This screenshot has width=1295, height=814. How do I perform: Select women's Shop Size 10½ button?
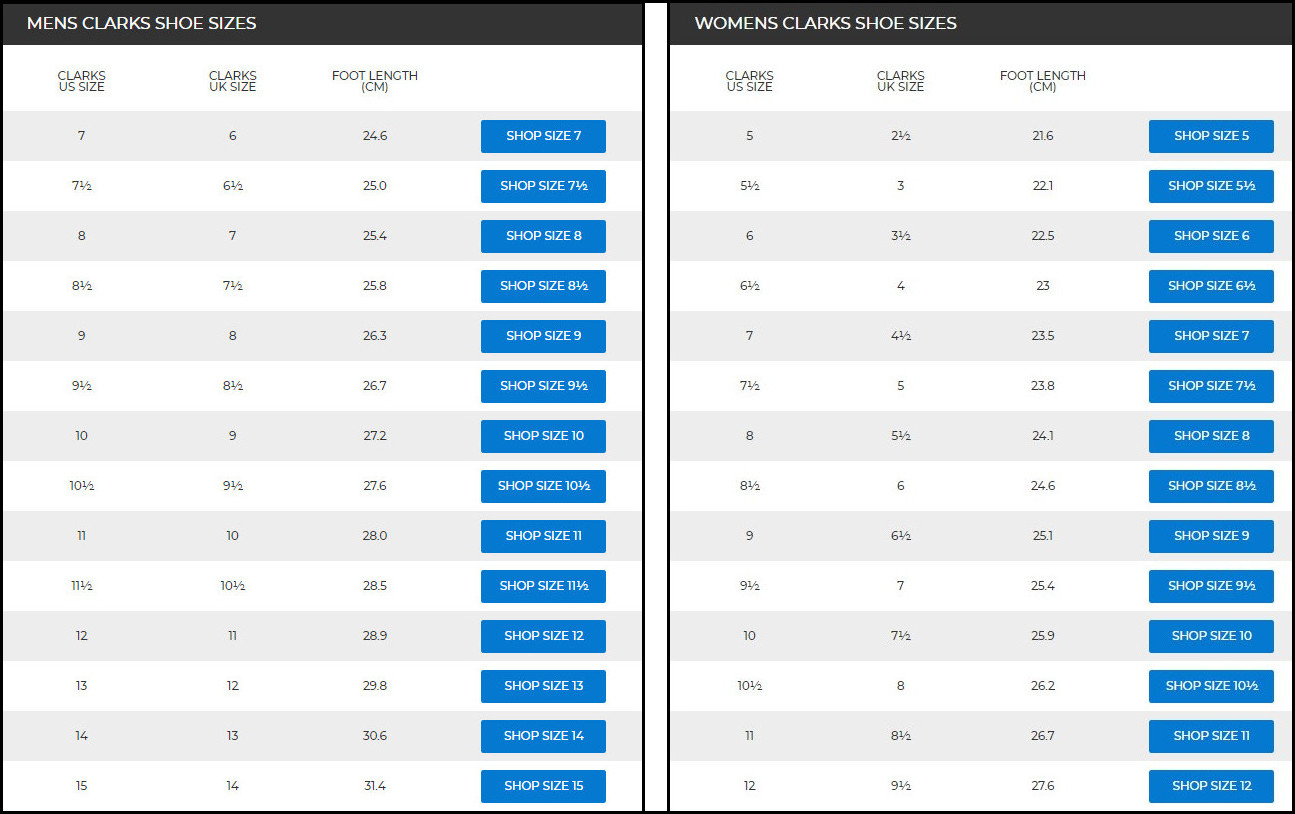tap(1211, 686)
